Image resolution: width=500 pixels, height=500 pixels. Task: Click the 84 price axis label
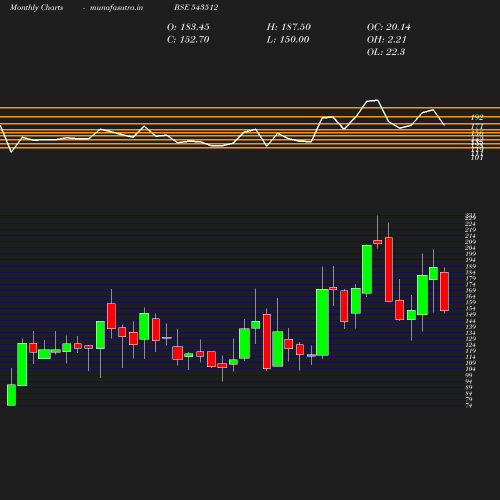click(x=469, y=393)
